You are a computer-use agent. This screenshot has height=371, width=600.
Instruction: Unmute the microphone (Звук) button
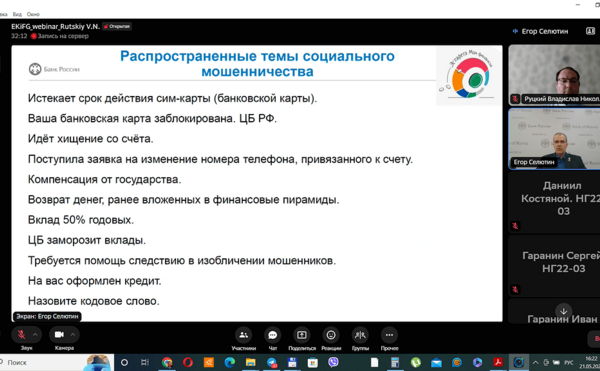21,335
